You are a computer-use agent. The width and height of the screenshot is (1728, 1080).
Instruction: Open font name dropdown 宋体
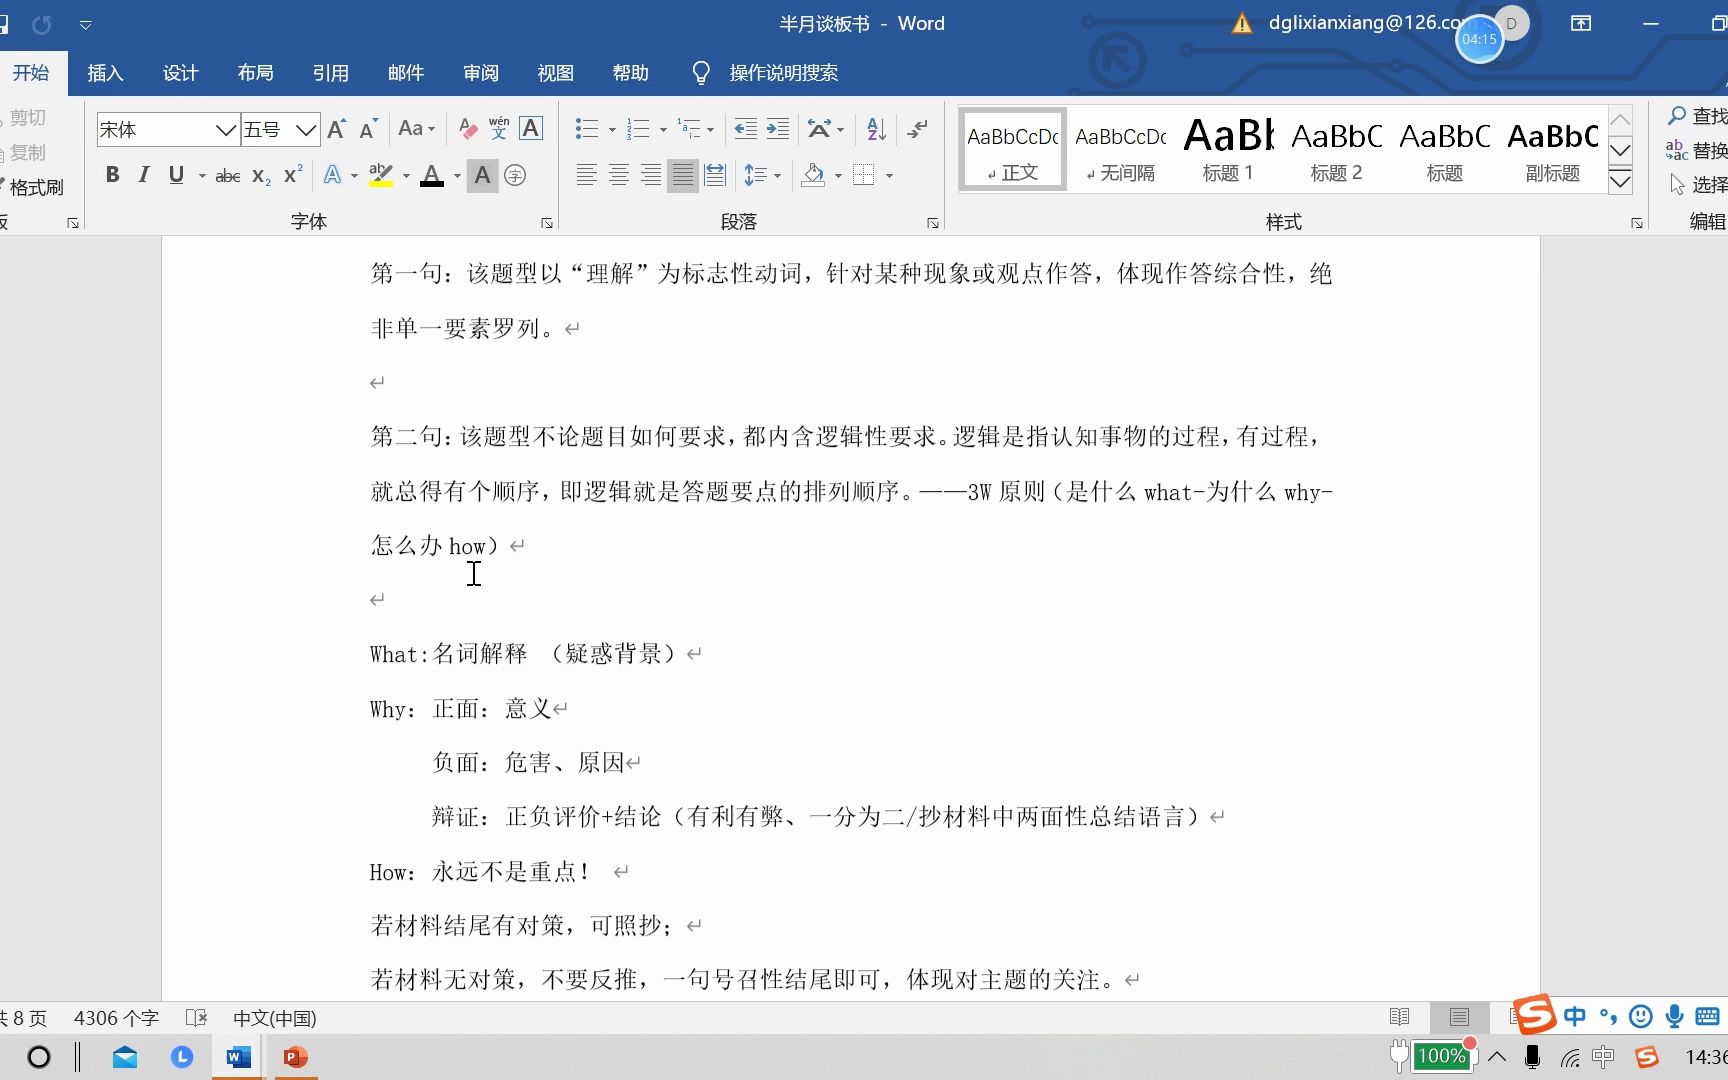(226, 130)
